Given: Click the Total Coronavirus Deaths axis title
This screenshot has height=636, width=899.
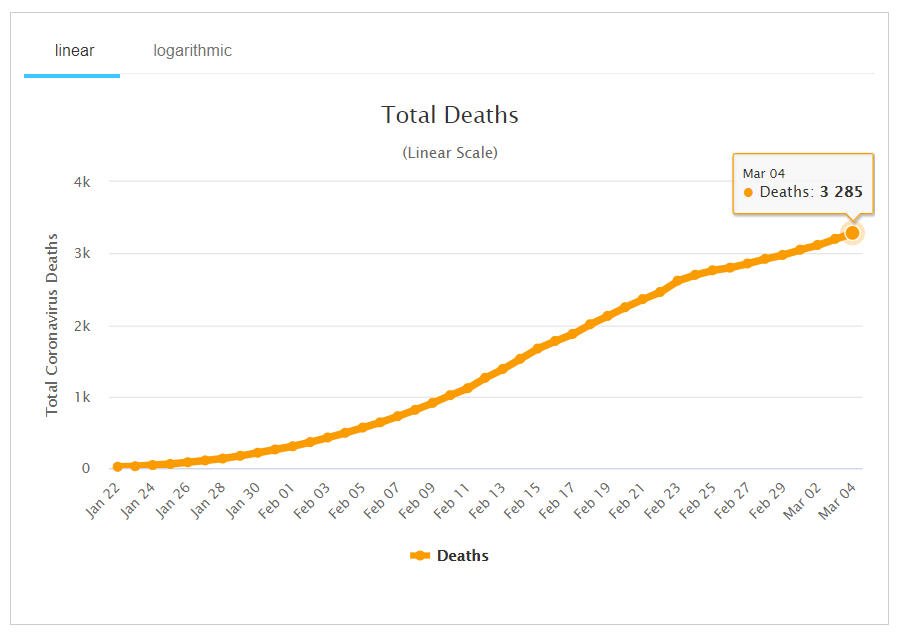Looking at the screenshot, I should click(52, 325).
